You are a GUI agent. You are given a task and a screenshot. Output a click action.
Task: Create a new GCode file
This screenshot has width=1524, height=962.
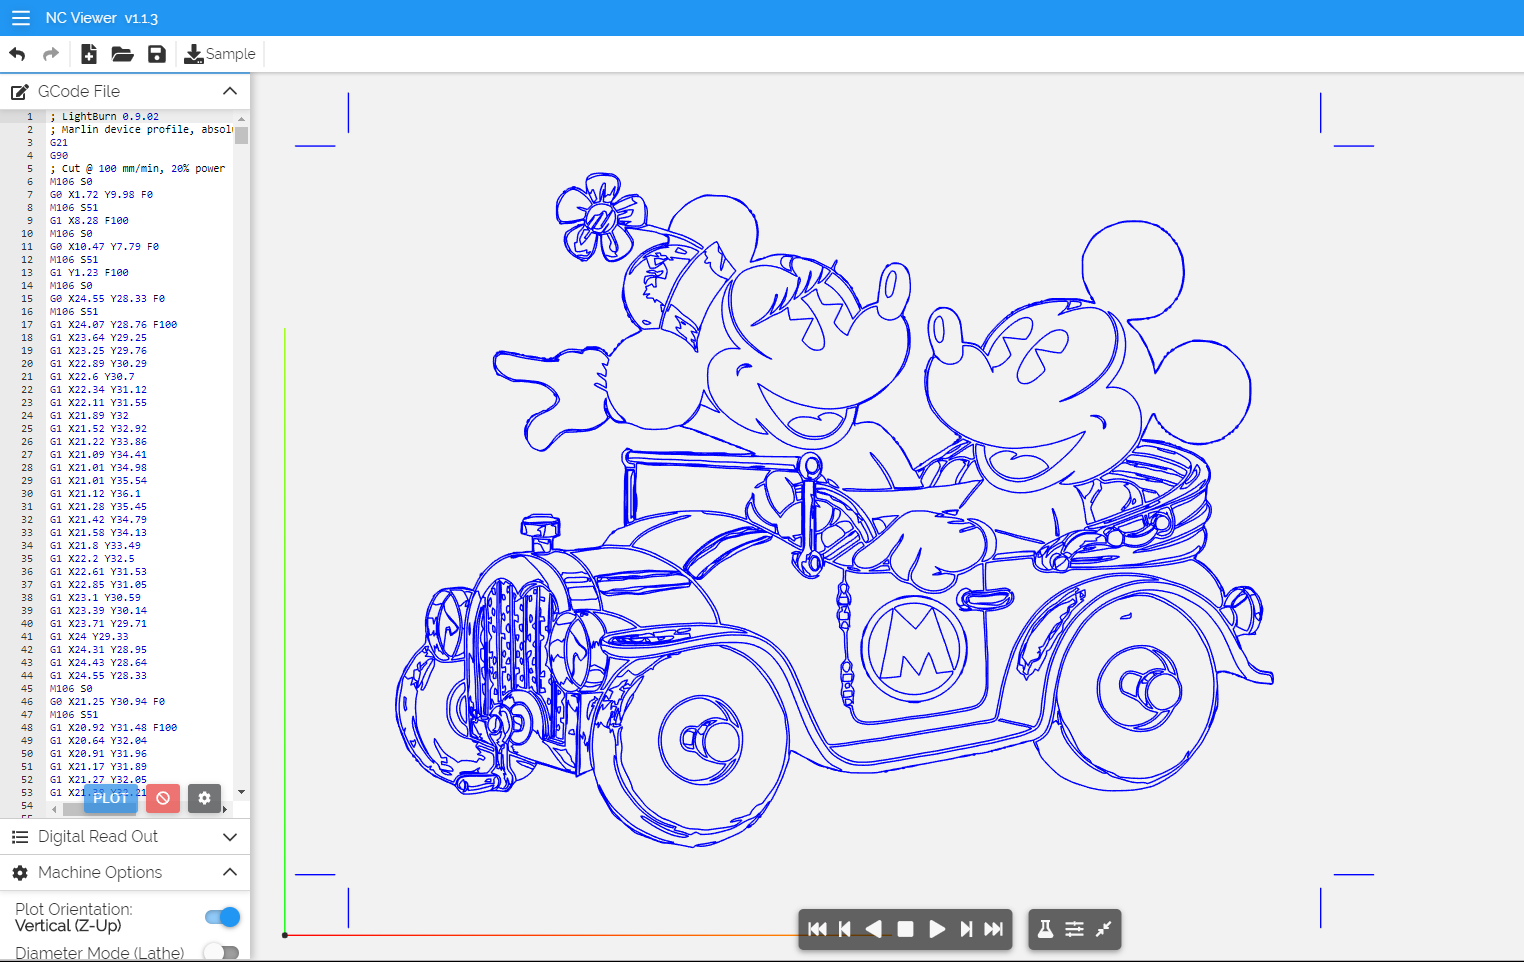pos(89,54)
